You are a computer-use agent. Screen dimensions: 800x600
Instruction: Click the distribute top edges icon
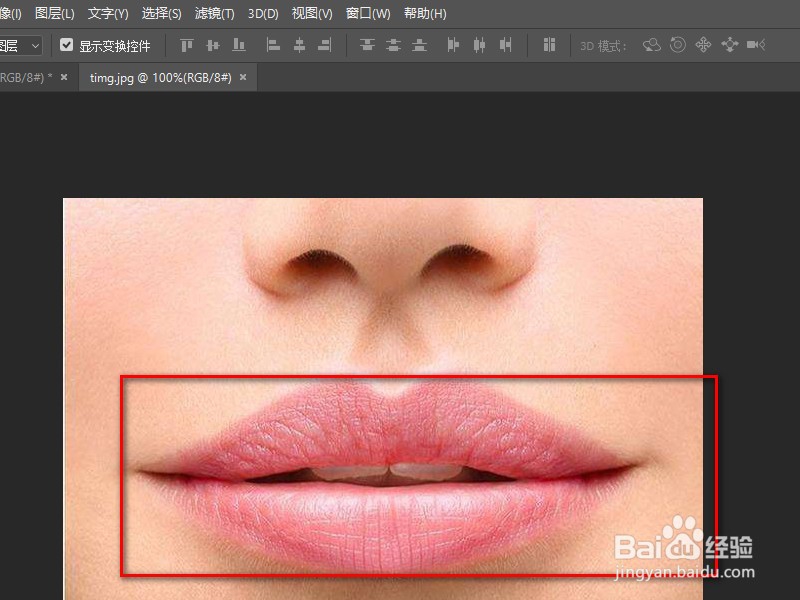pyautogui.click(x=367, y=45)
